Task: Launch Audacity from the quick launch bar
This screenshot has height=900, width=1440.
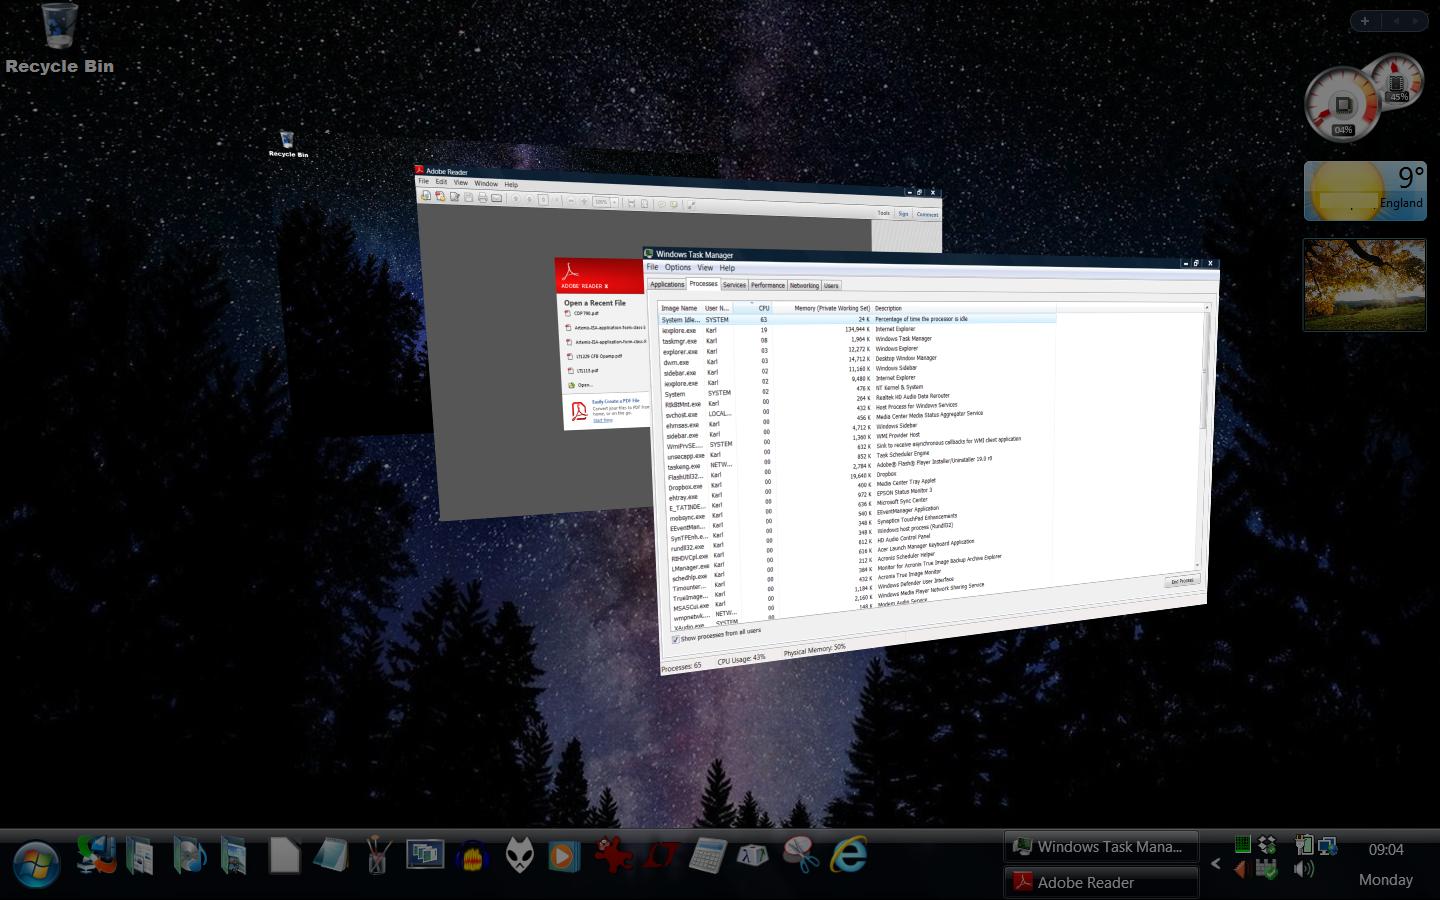Action: click(474, 856)
